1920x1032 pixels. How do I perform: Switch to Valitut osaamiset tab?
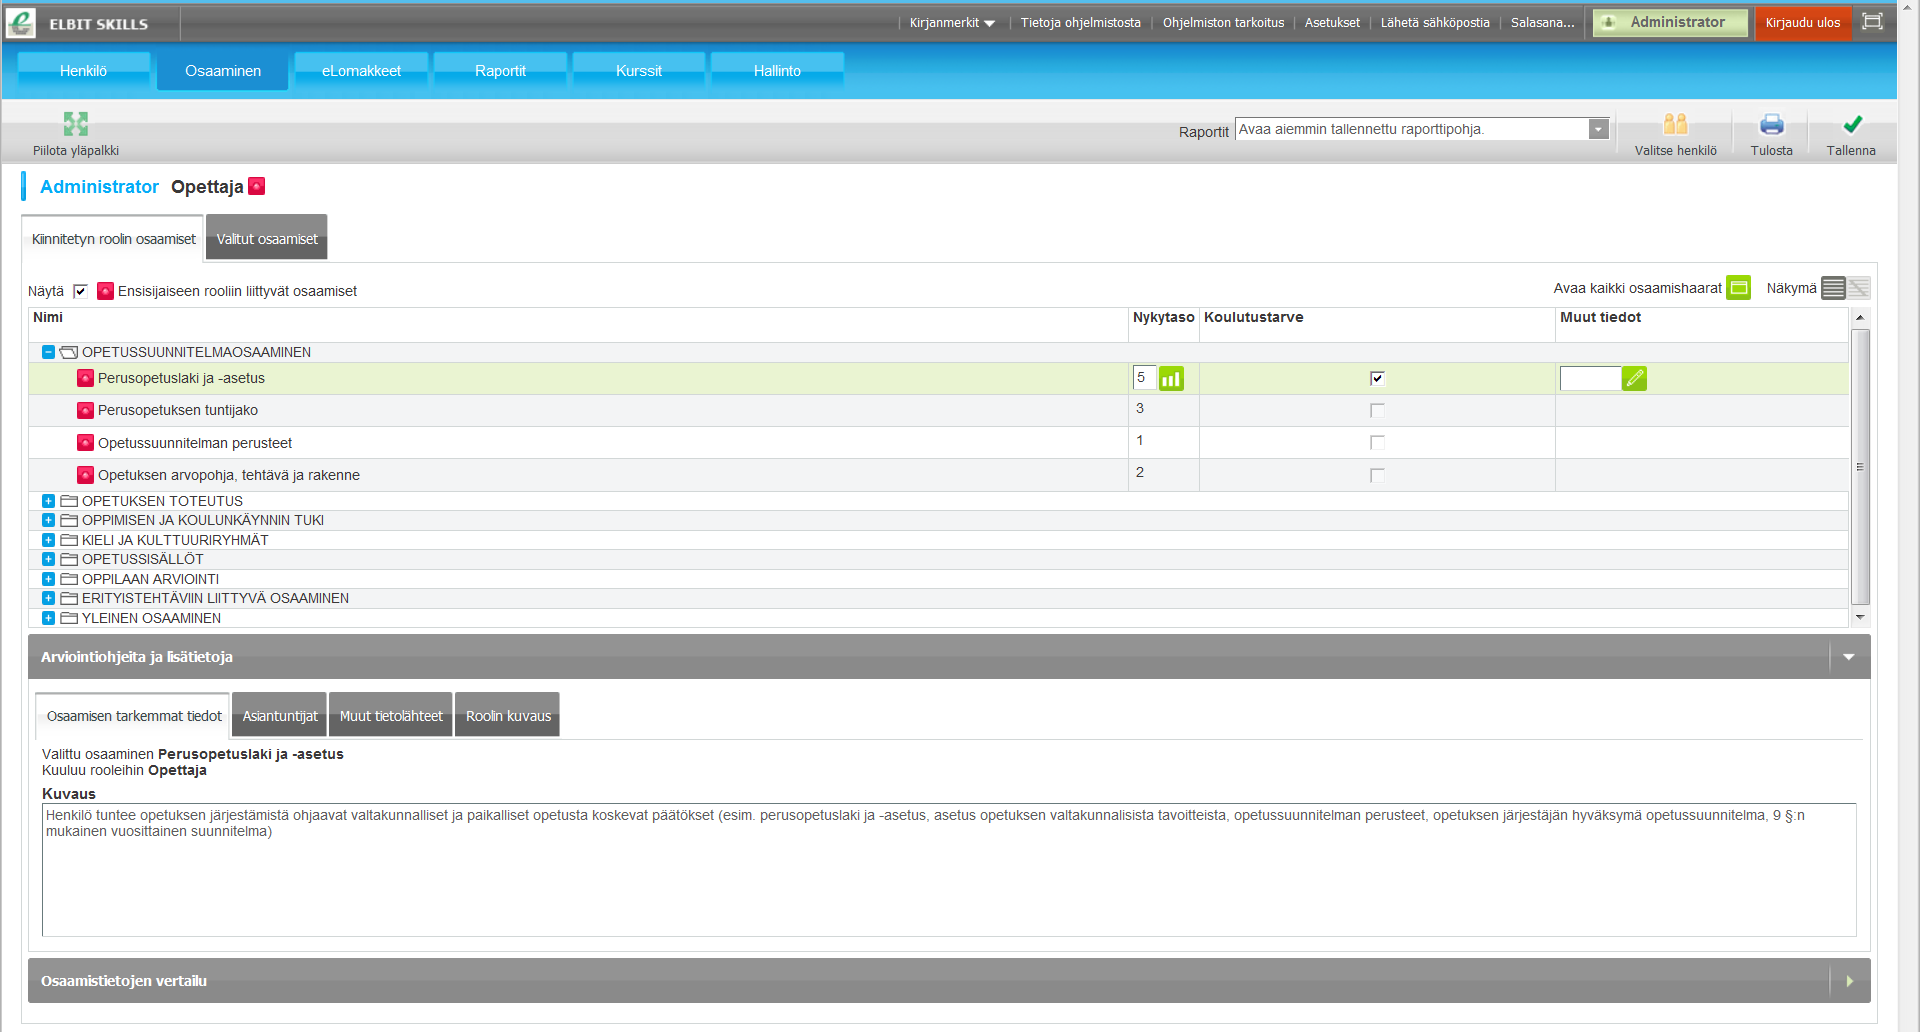267,239
